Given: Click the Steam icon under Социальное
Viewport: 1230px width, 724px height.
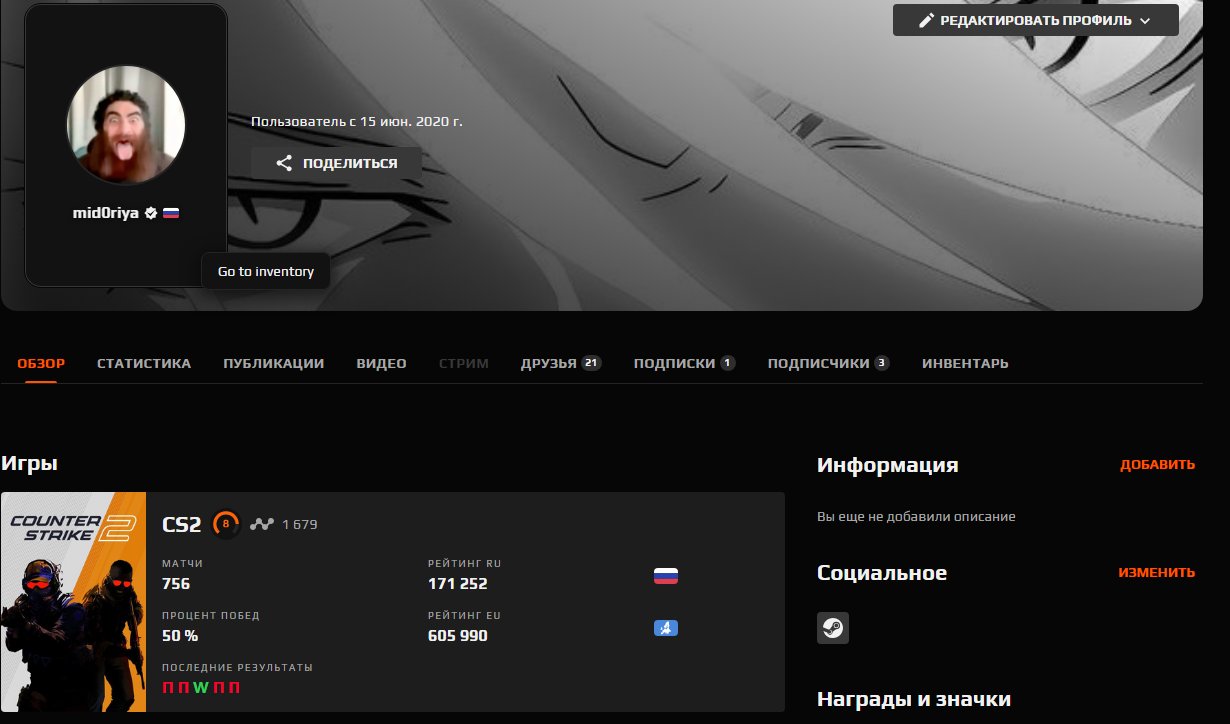Looking at the screenshot, I should point(833,628).
